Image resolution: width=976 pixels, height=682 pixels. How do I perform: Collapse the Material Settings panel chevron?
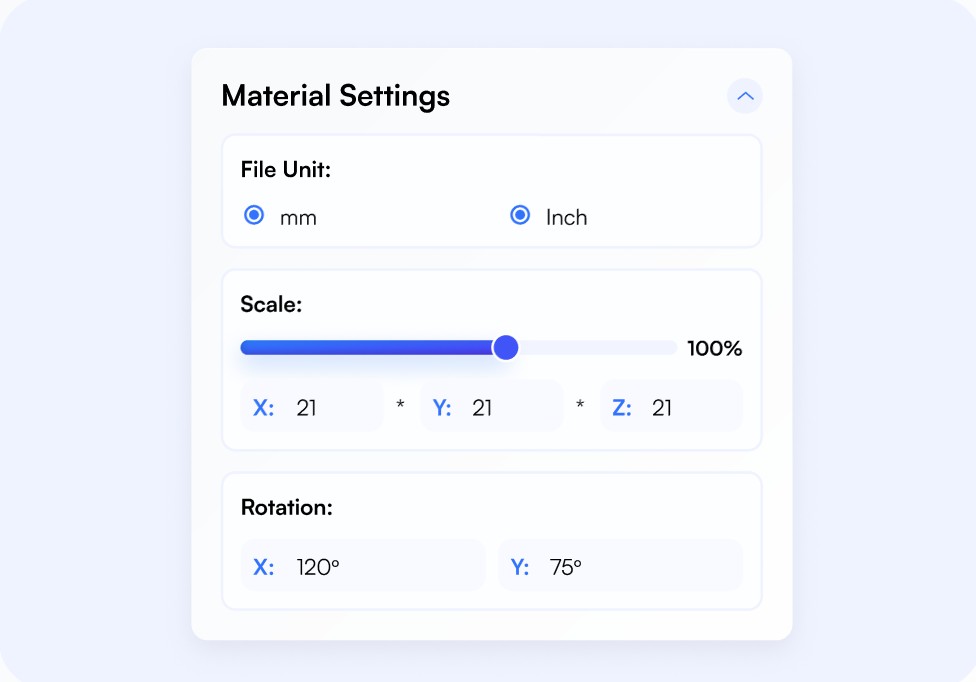pos(744,96)
